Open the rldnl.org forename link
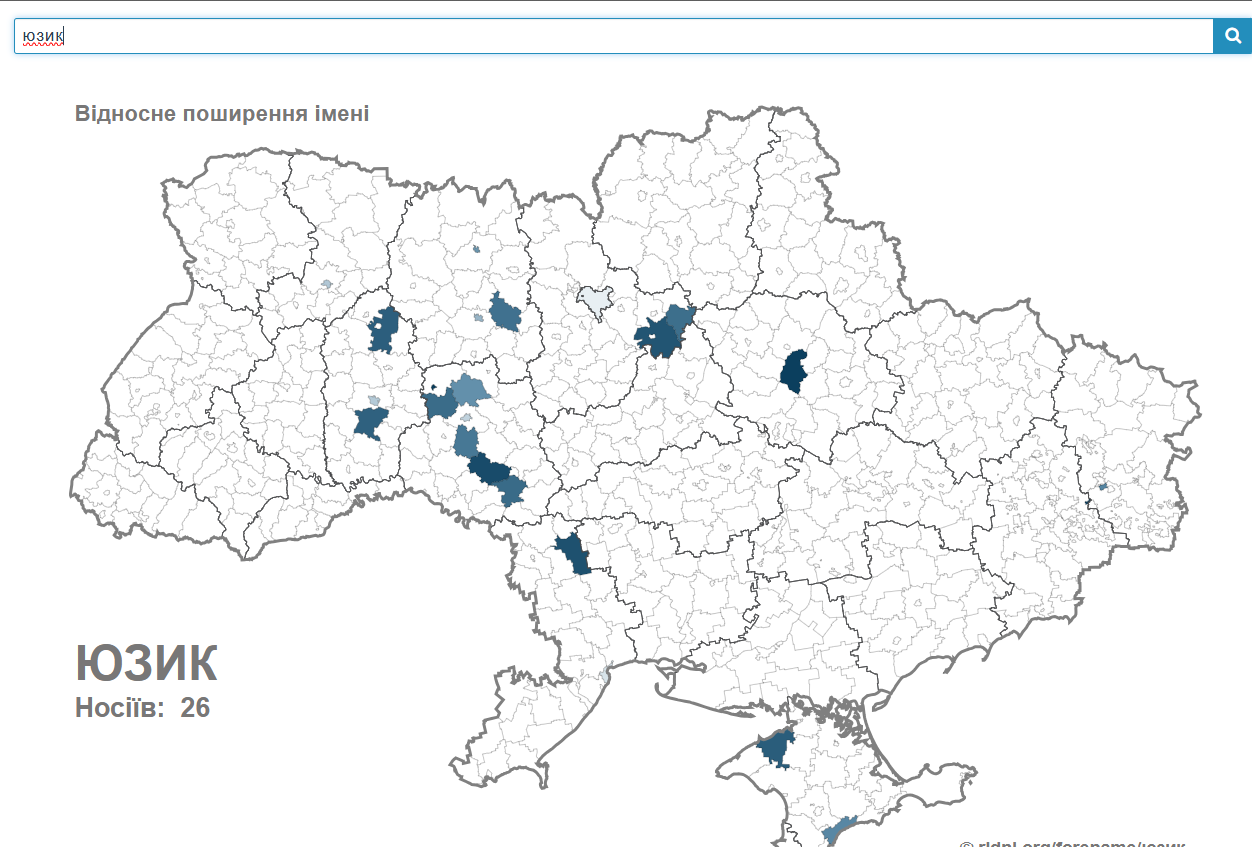 (x=1072, y=842)
